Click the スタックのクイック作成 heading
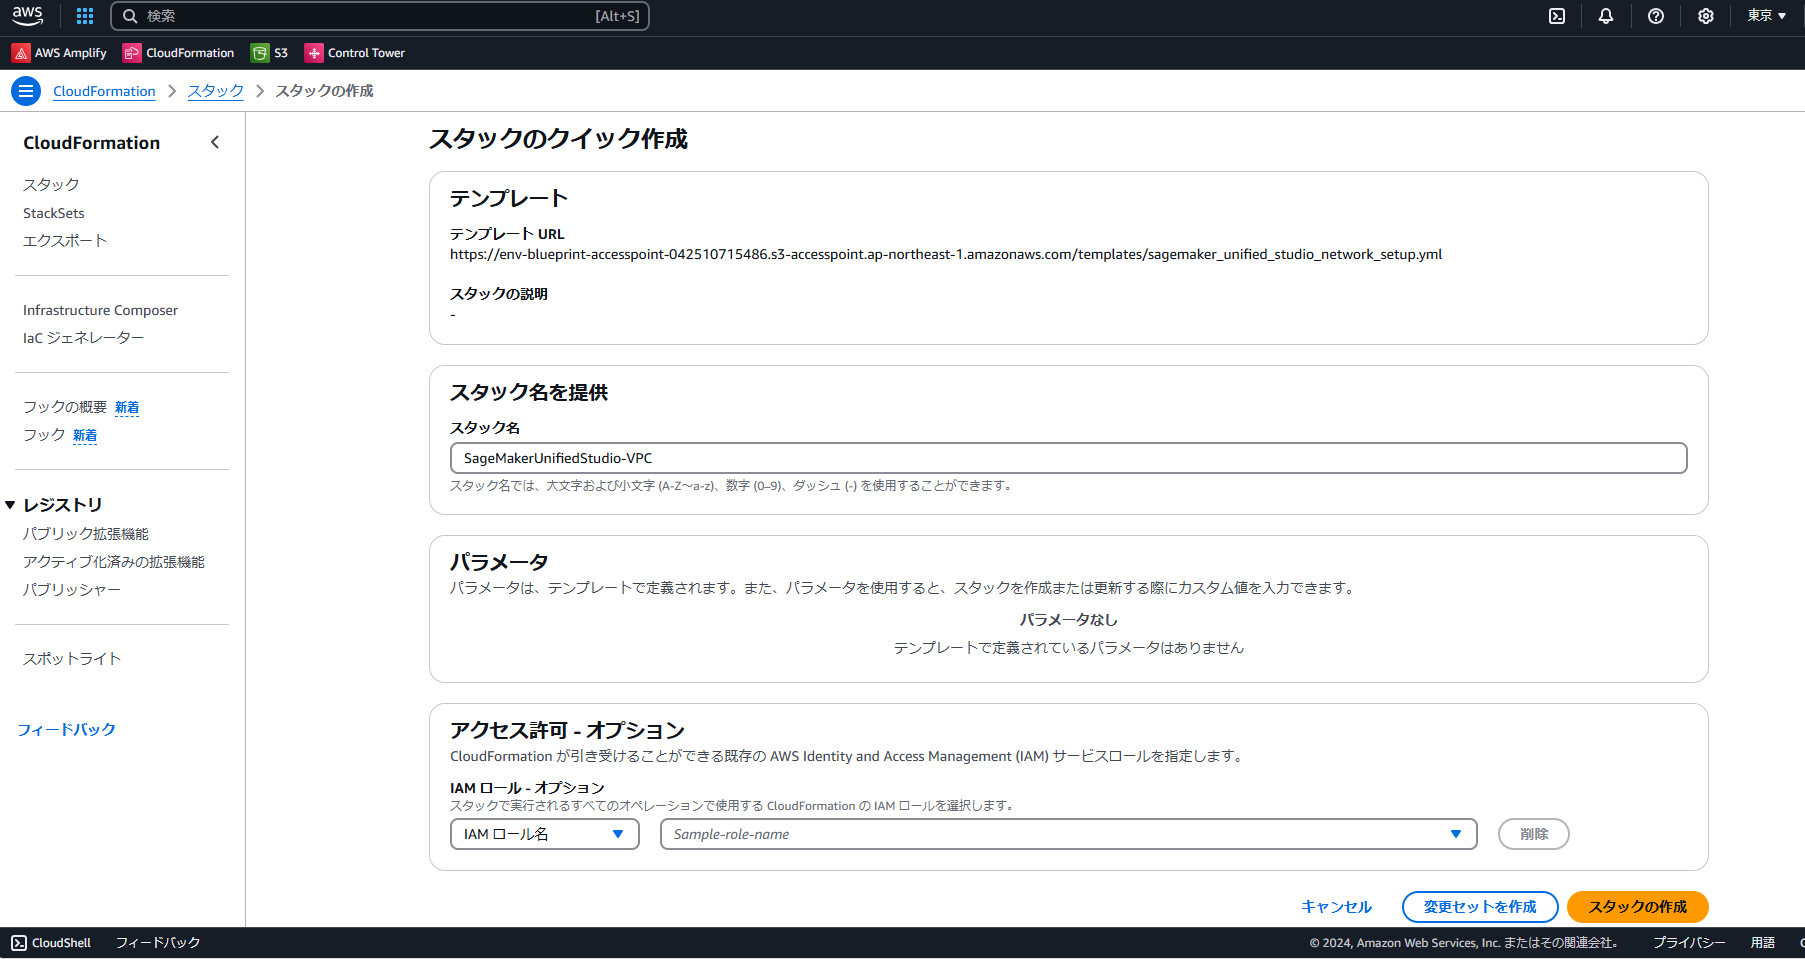This screenshot has height=959, width=1805. coord(559,139)
